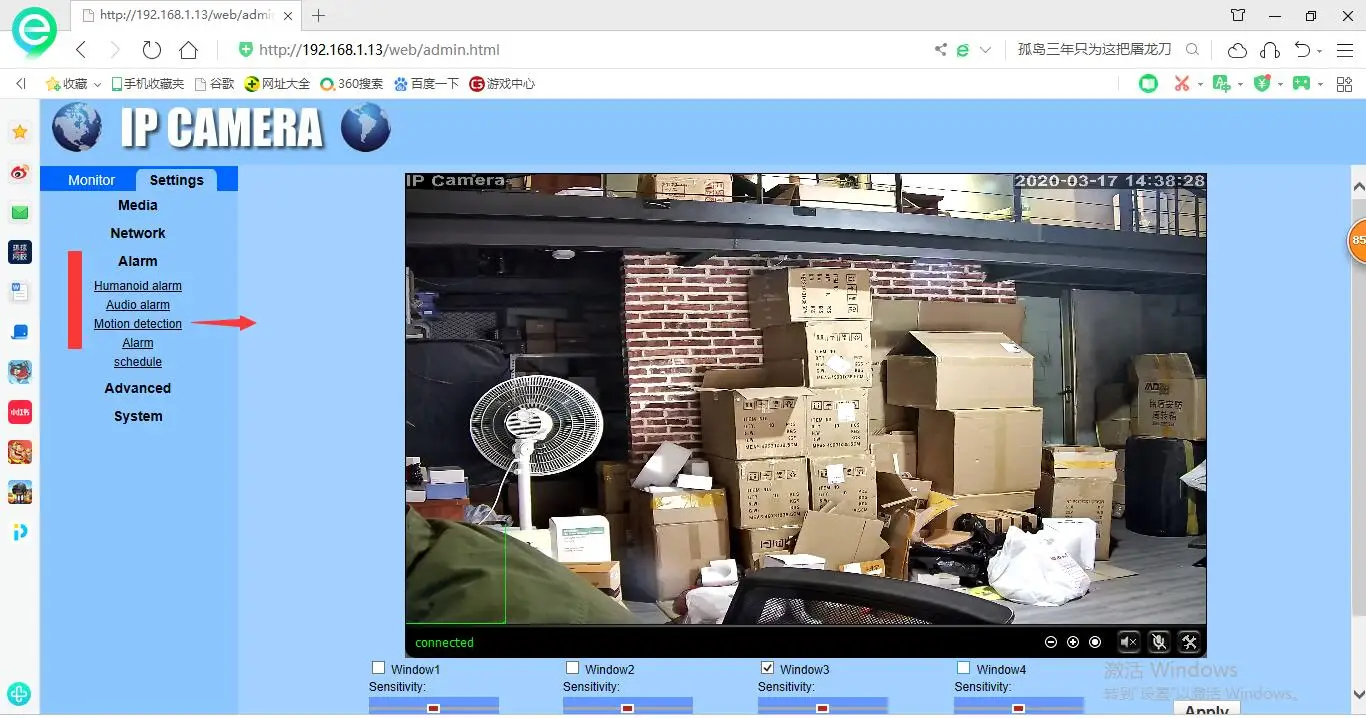
Task: Click the browser refresh icon
Action: pyautogui.click(x=152, y=49)
